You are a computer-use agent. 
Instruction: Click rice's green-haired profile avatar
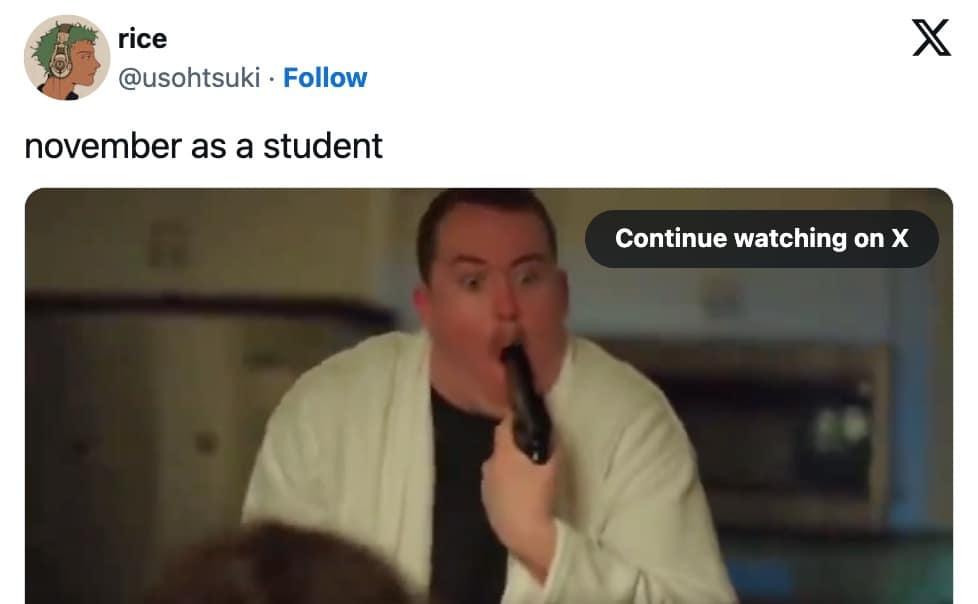tap(67, 57)
